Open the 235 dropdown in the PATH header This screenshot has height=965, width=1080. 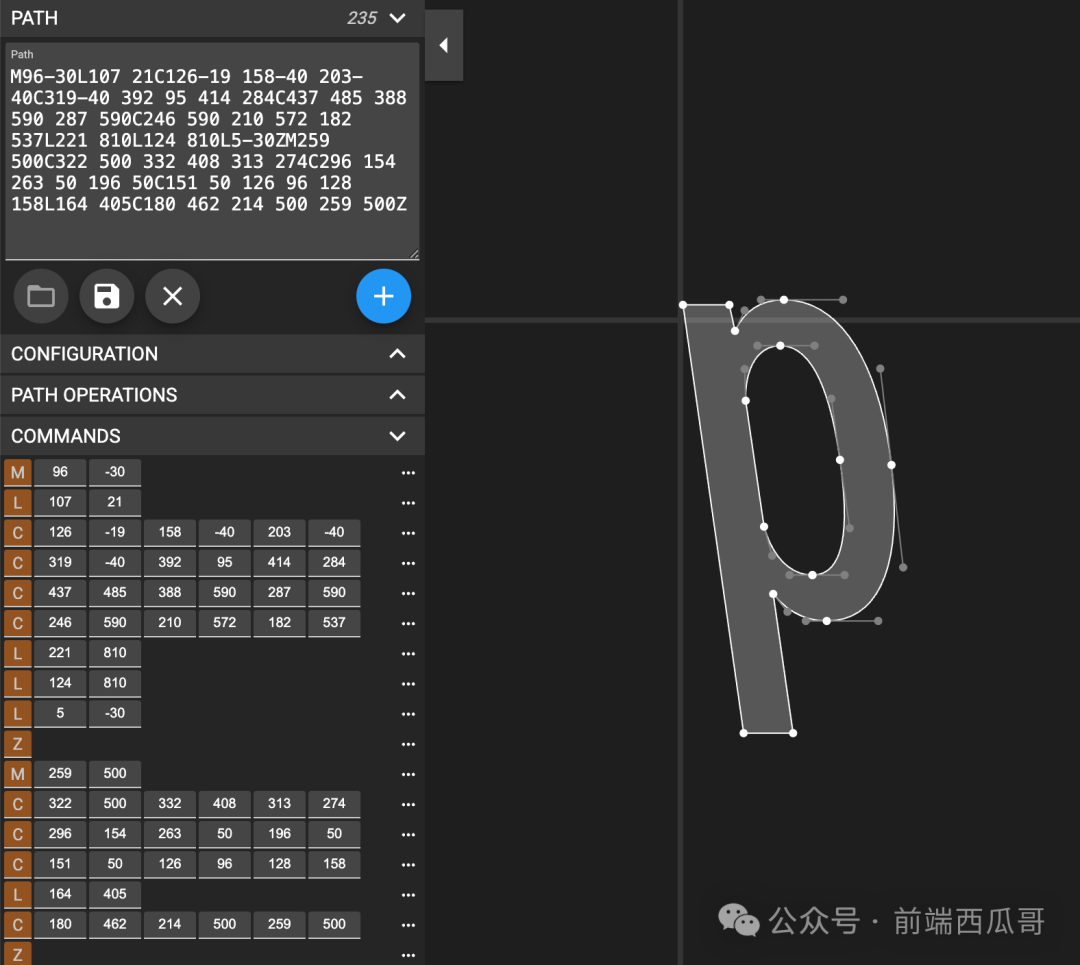(x=397, y=18)
